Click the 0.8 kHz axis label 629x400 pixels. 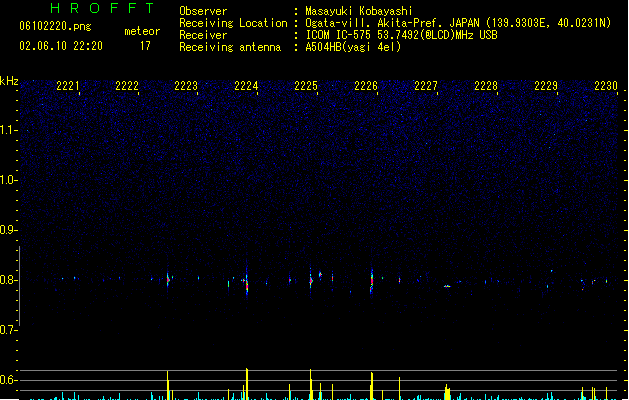click(x=8, y=280)
